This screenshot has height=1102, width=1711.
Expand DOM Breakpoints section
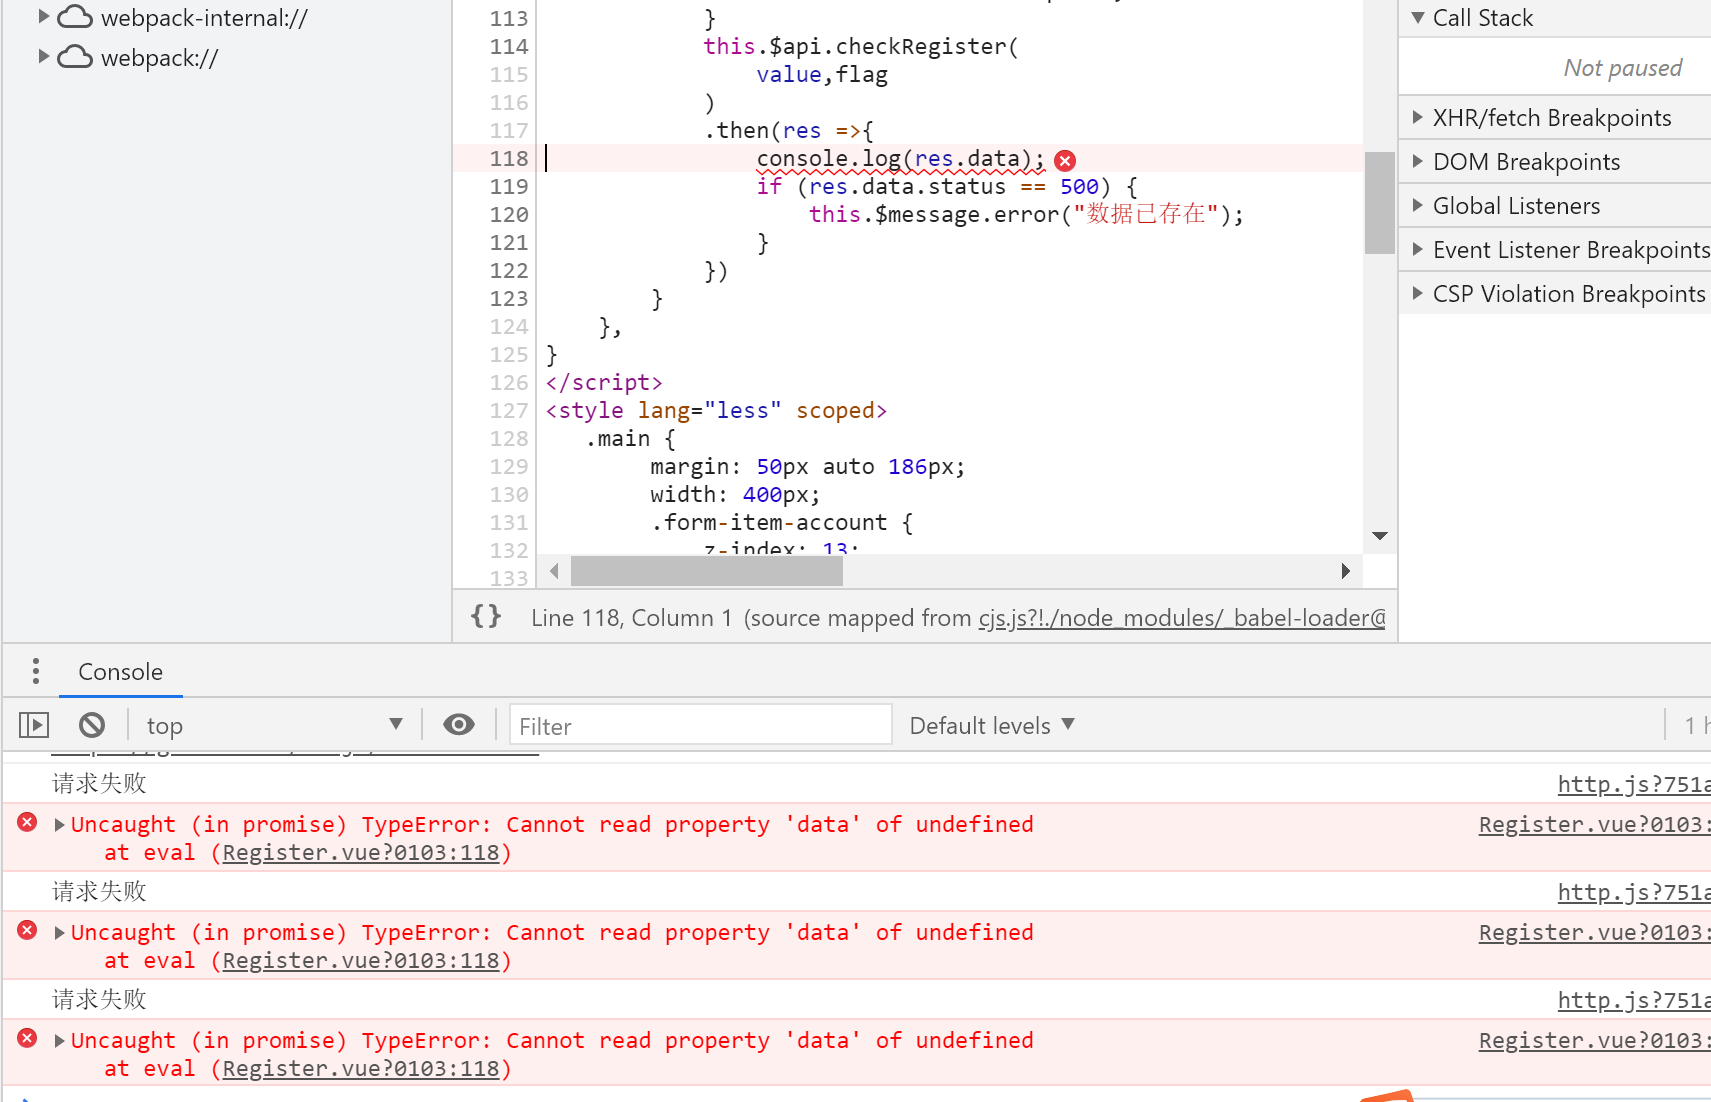[x=1417, y=161]
